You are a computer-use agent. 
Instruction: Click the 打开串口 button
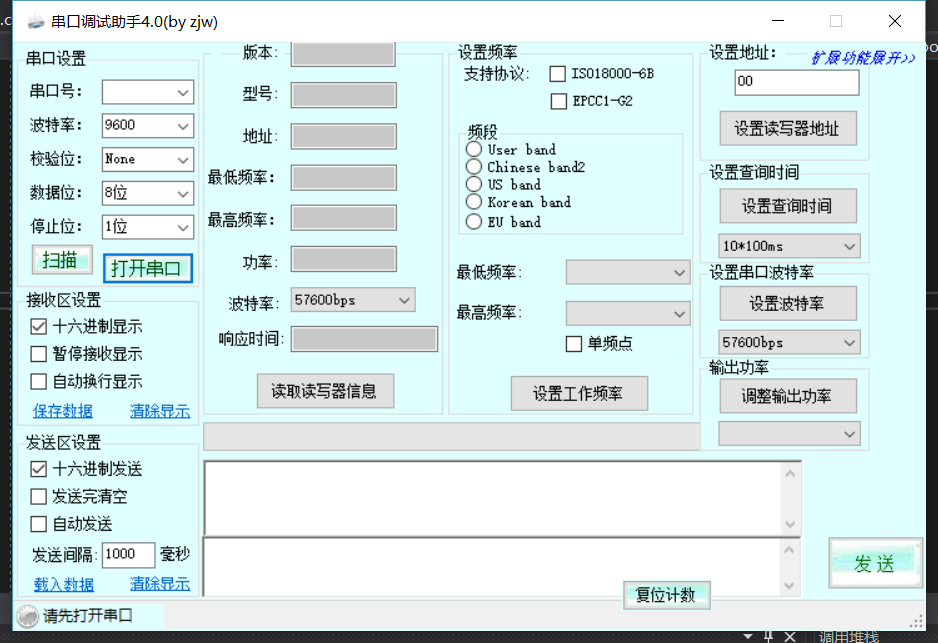click(148, 268)
